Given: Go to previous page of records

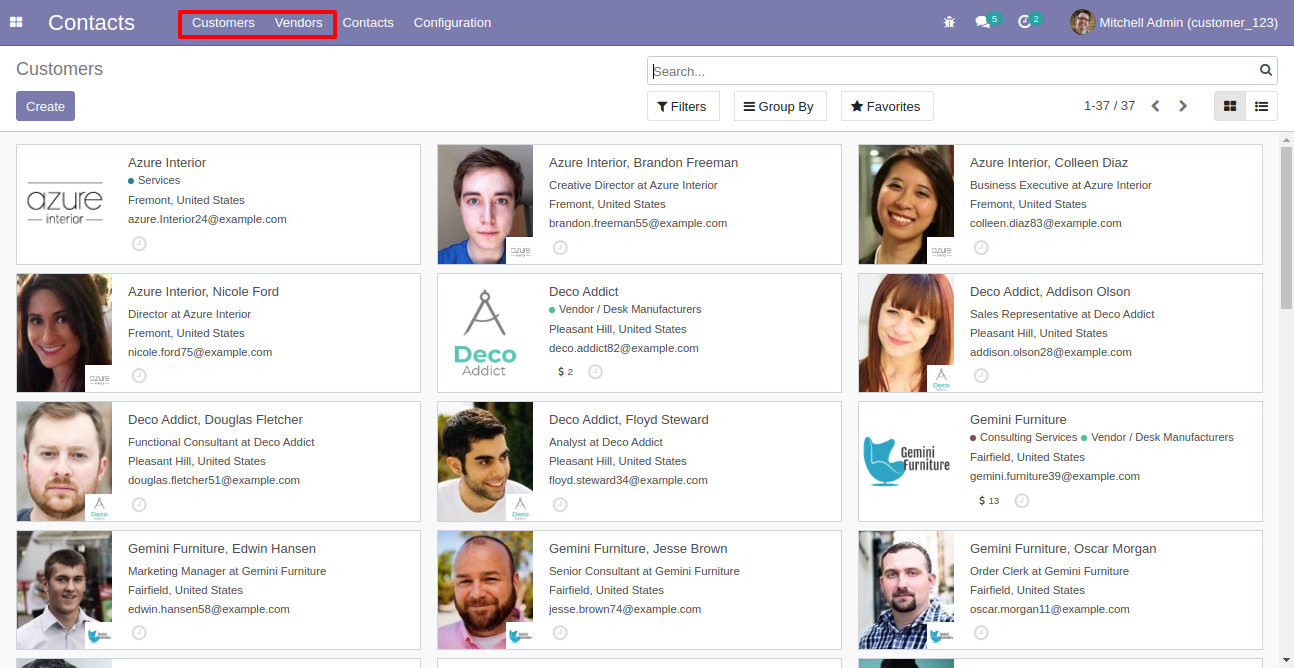Looking at the screenshot, I should pyautogui.click(x=1155, y=106).
